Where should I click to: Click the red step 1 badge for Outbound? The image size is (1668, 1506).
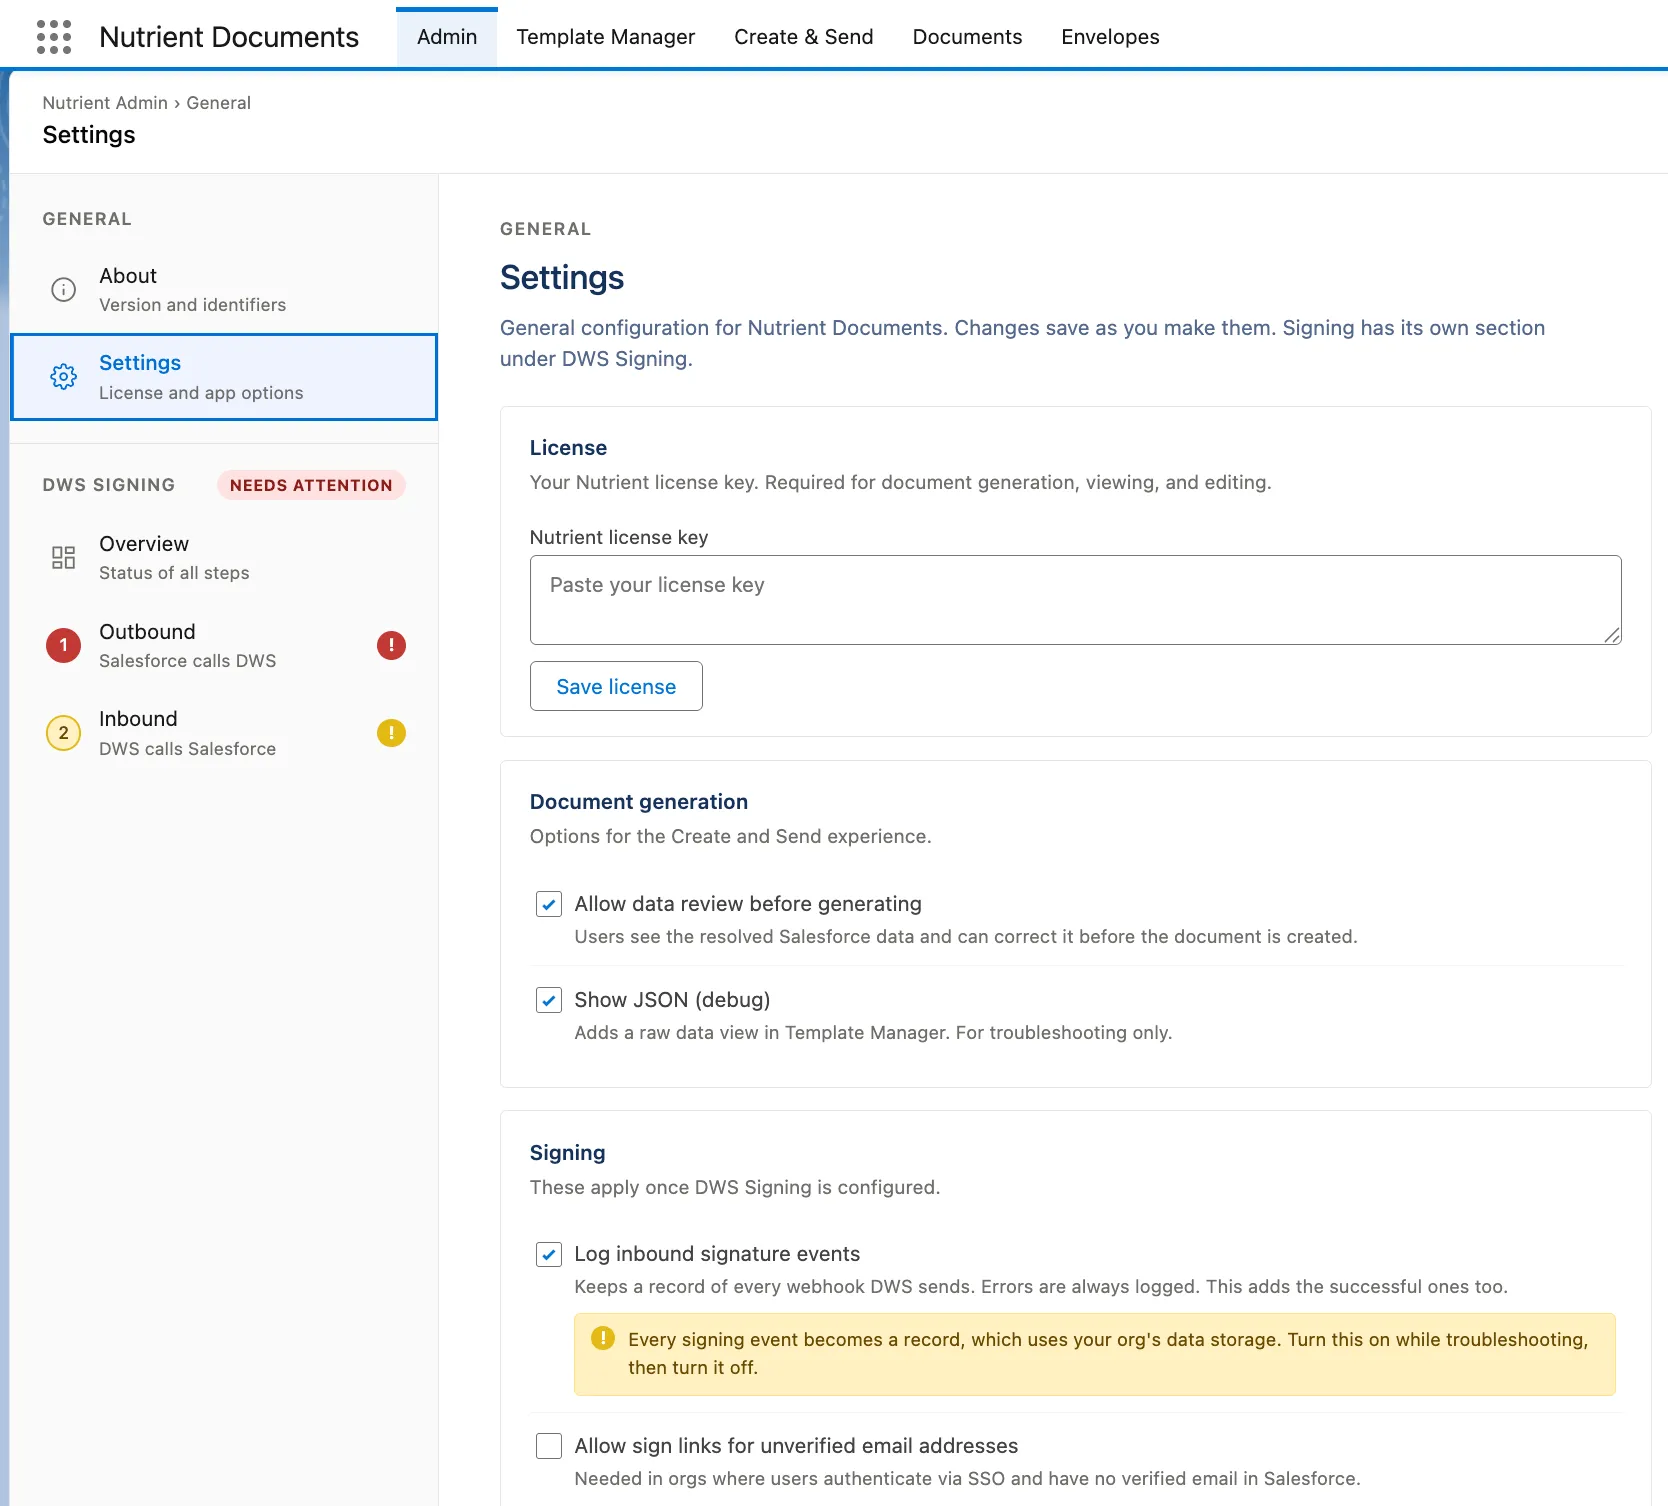pyautogui.click(x=63, y=645)
